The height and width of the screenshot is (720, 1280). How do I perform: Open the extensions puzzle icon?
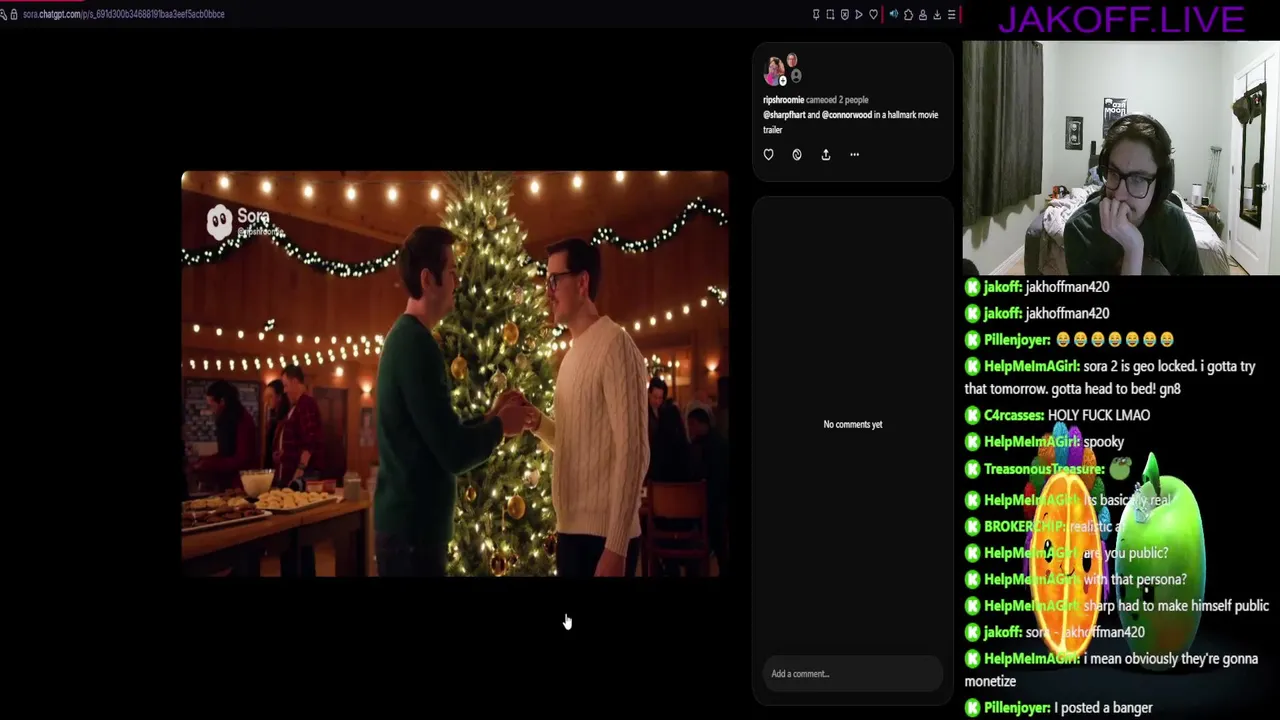pos(908,15)
